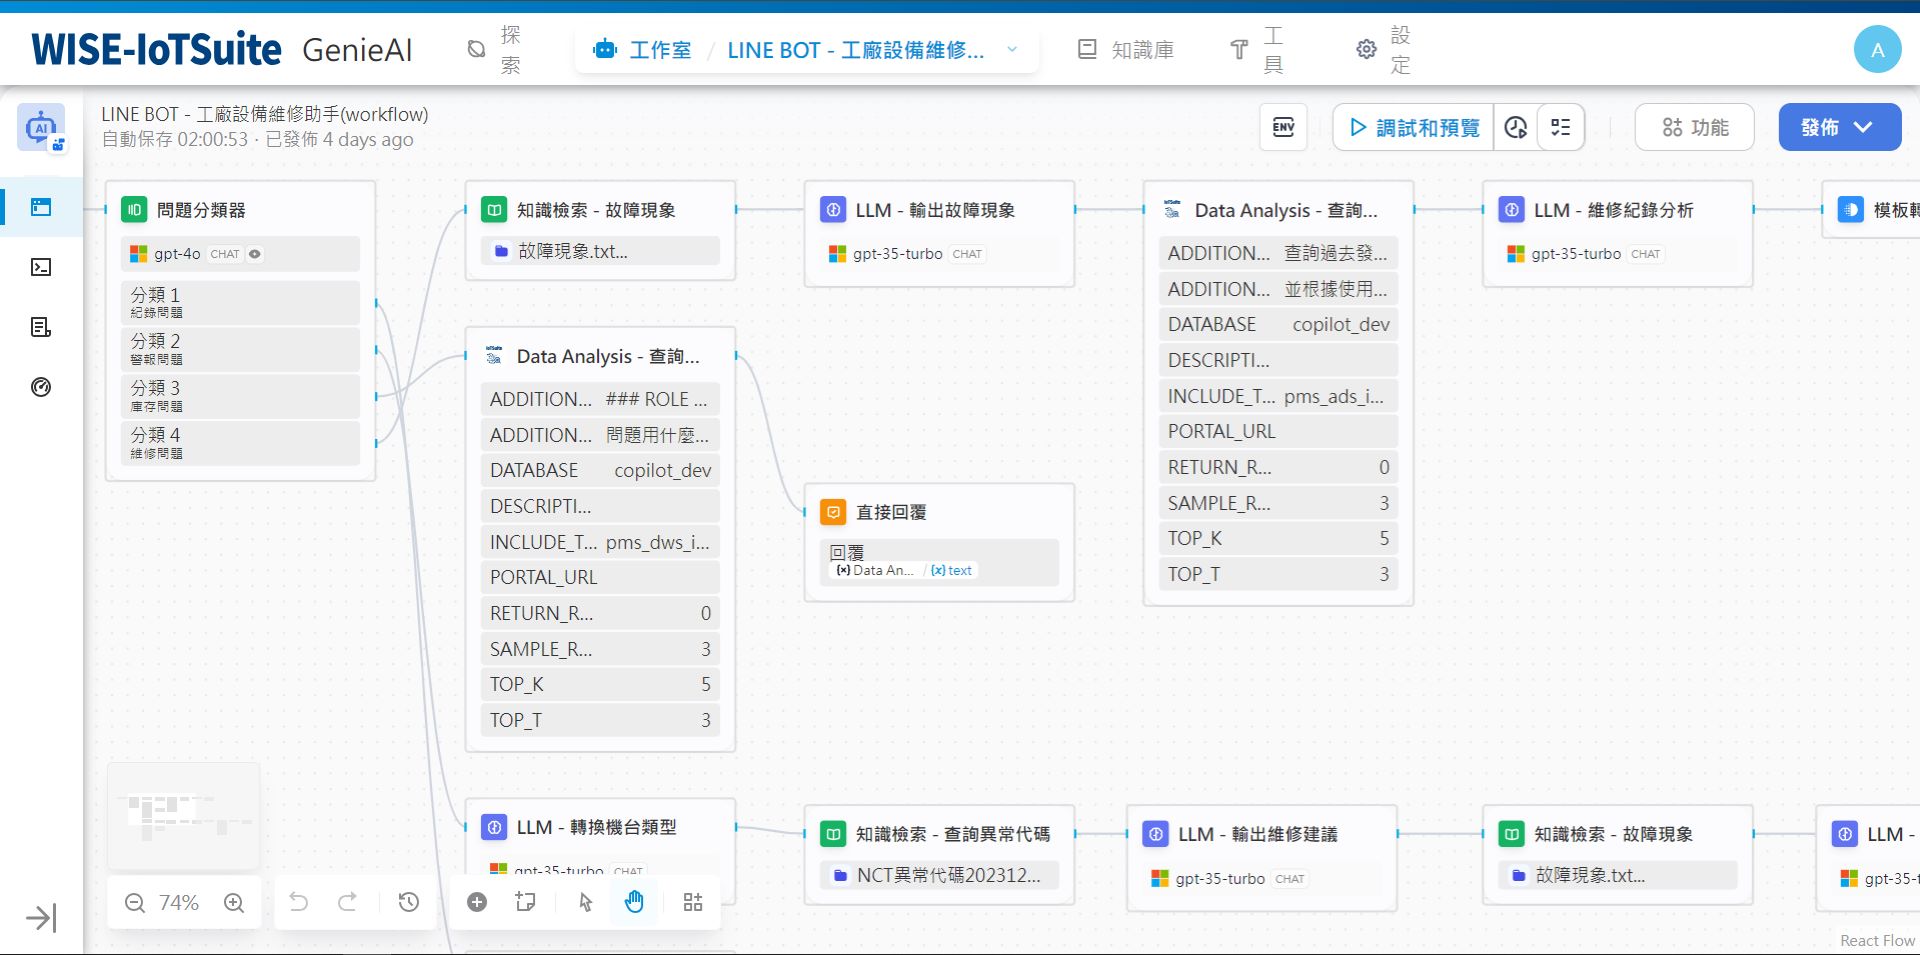Open run history clock icon

[1516, 127]
